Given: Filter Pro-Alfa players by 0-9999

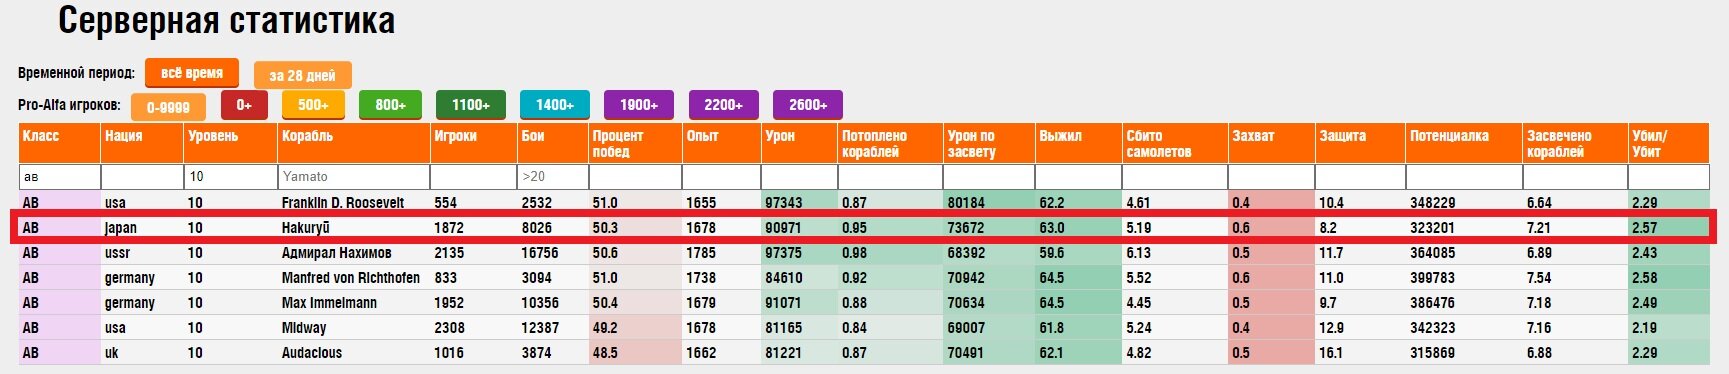Looking at the screenshot, I should [168, 107].
